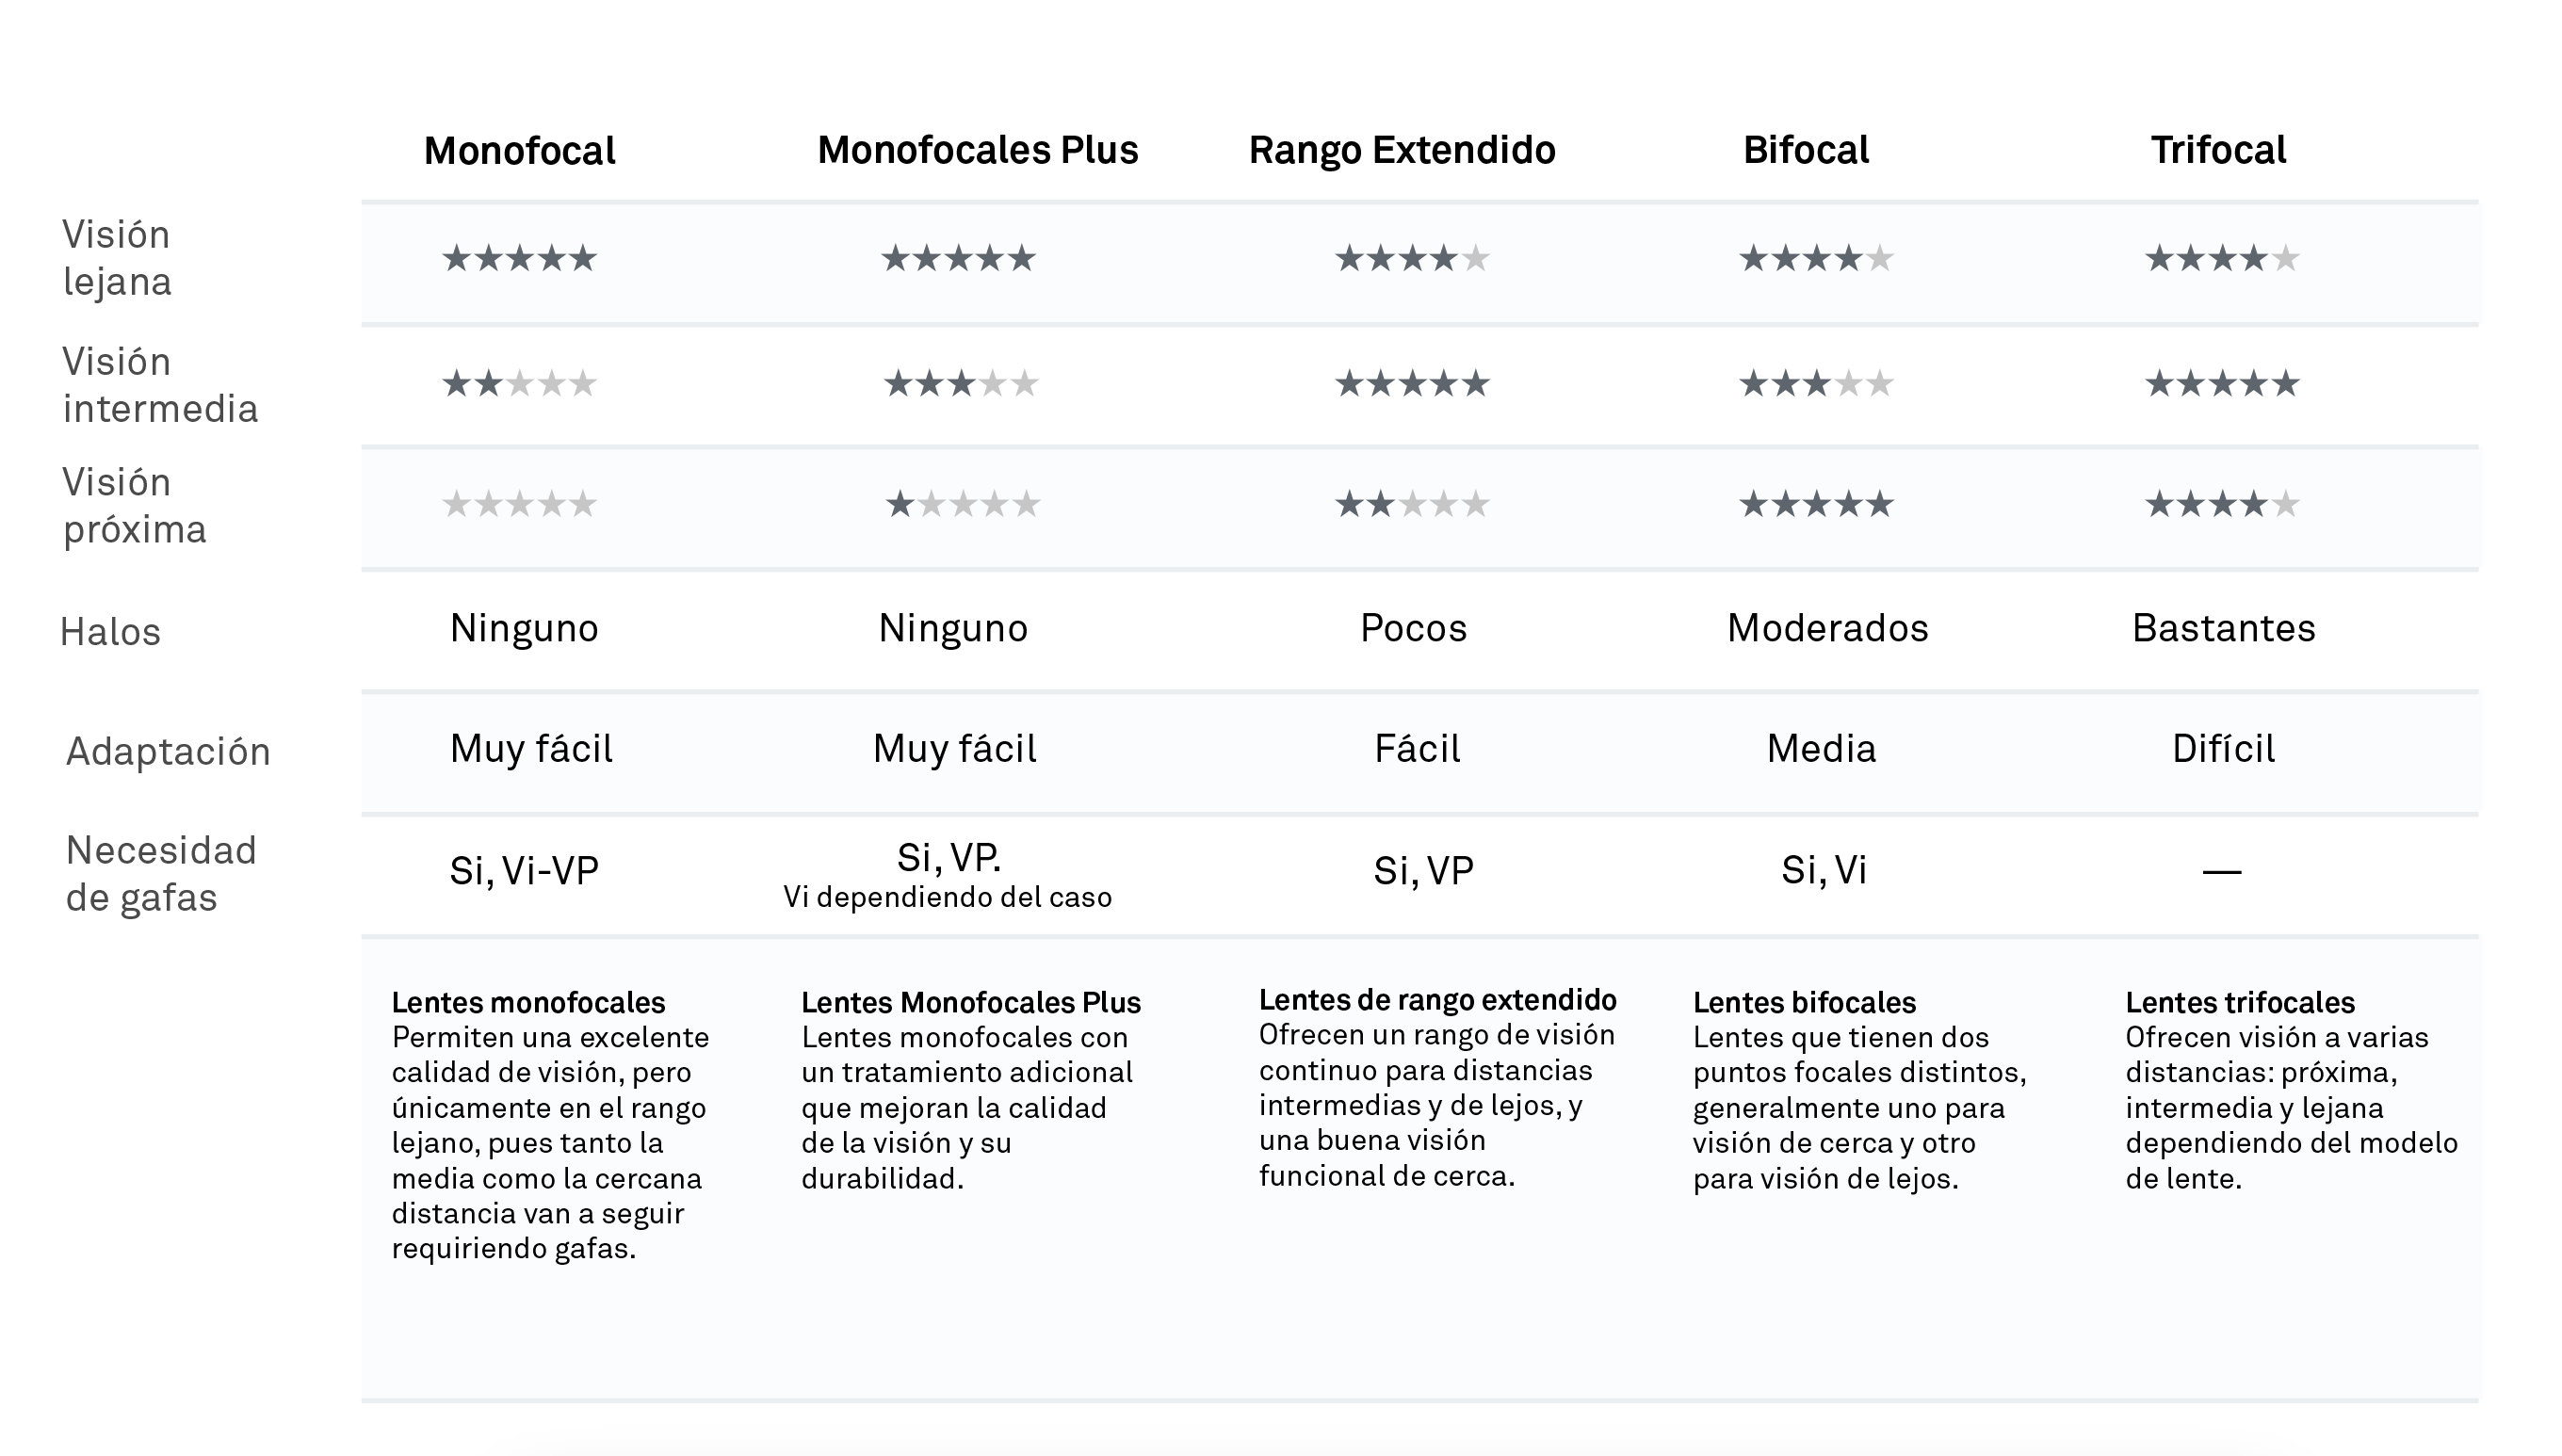
Task: Select Bifocal visión próxima star rating
Action: point(1816,504)
